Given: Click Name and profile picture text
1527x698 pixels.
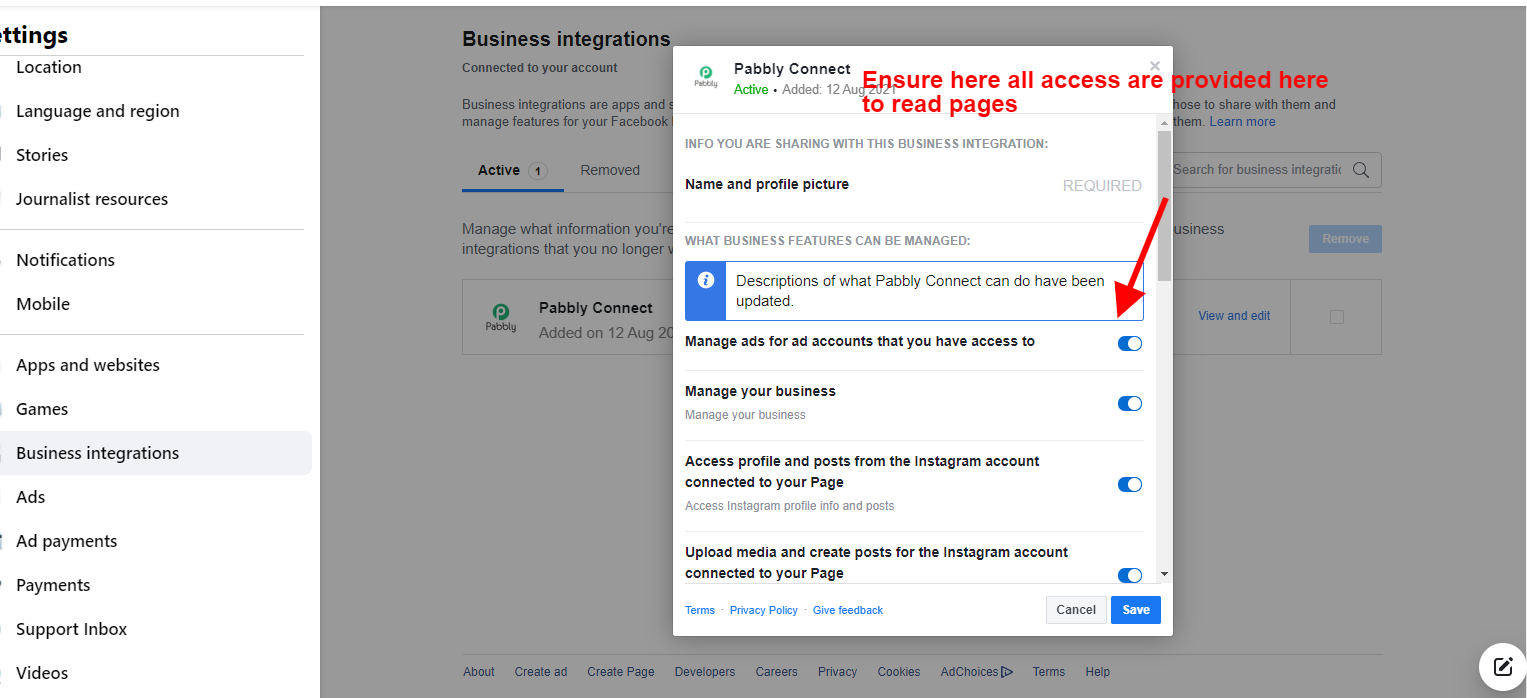Looking at the screenshot, I should [767, 184].
